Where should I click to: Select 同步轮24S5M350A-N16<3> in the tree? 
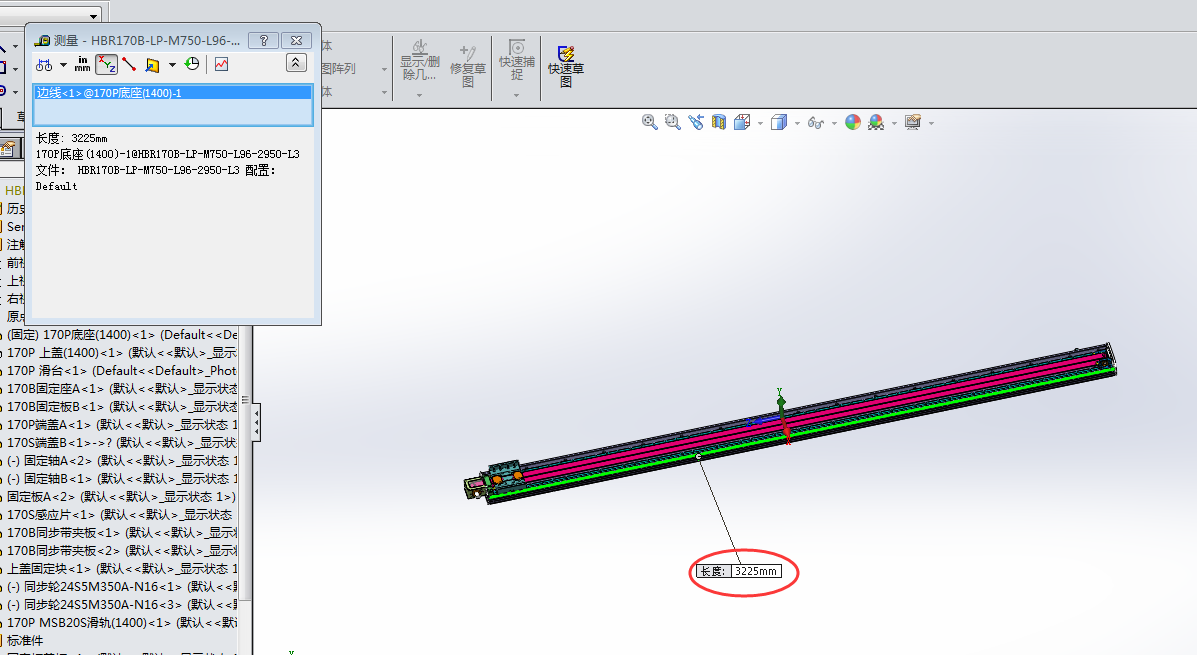tap(122, 605)
